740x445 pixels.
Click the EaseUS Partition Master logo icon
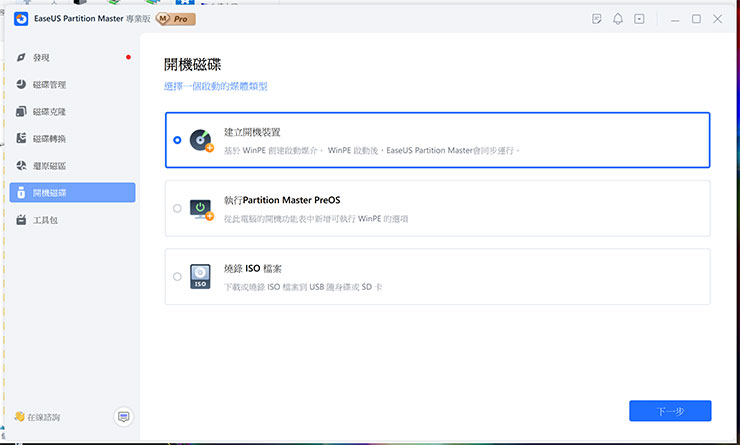[21, 19]
